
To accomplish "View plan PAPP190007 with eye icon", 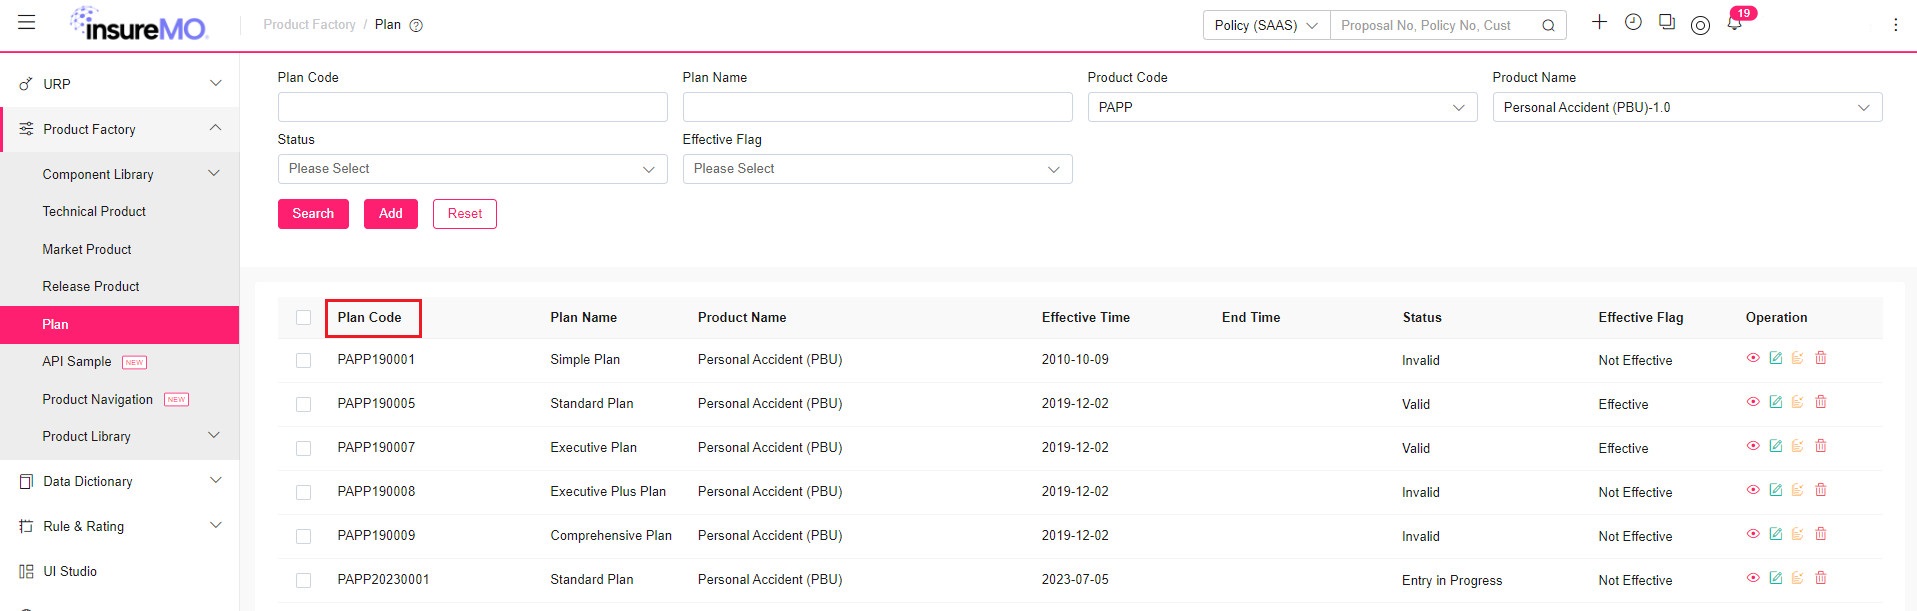I will (1753, 446).
